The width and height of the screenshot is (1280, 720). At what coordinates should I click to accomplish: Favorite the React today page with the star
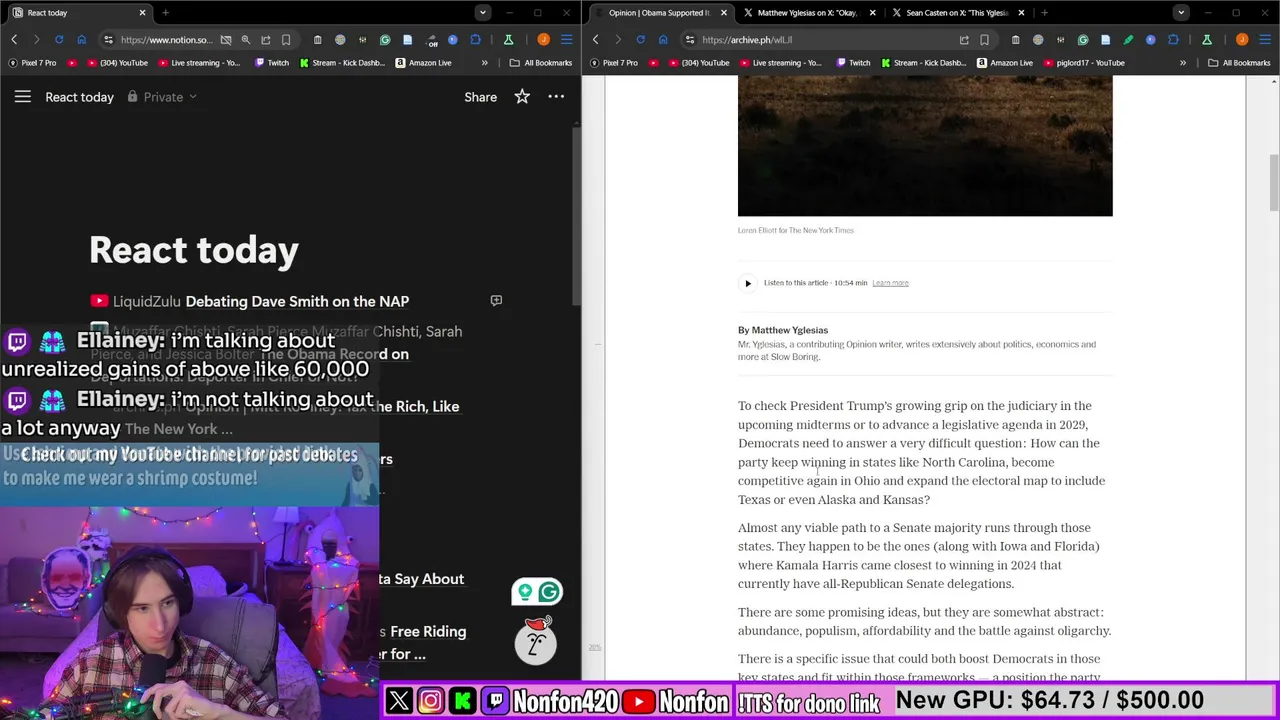[x=522, y=97]
